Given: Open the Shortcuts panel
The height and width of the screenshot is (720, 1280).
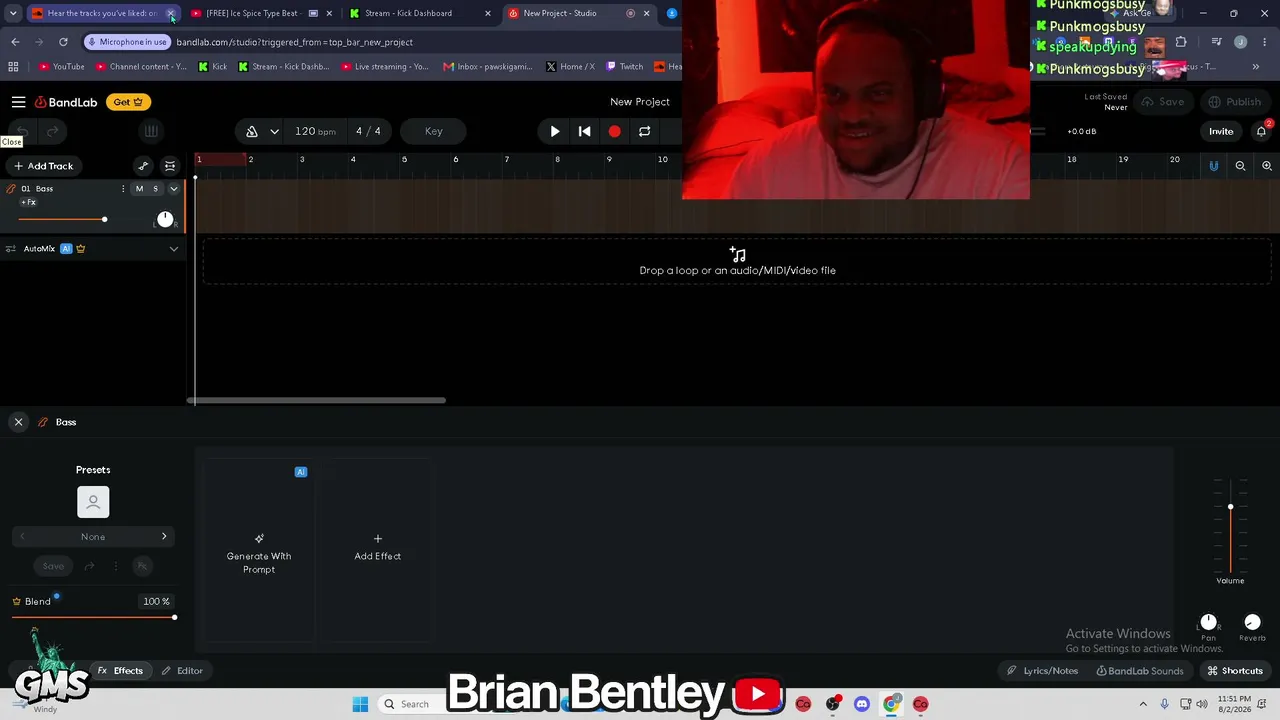Looking at the screenshot, I should (1235, 671).
